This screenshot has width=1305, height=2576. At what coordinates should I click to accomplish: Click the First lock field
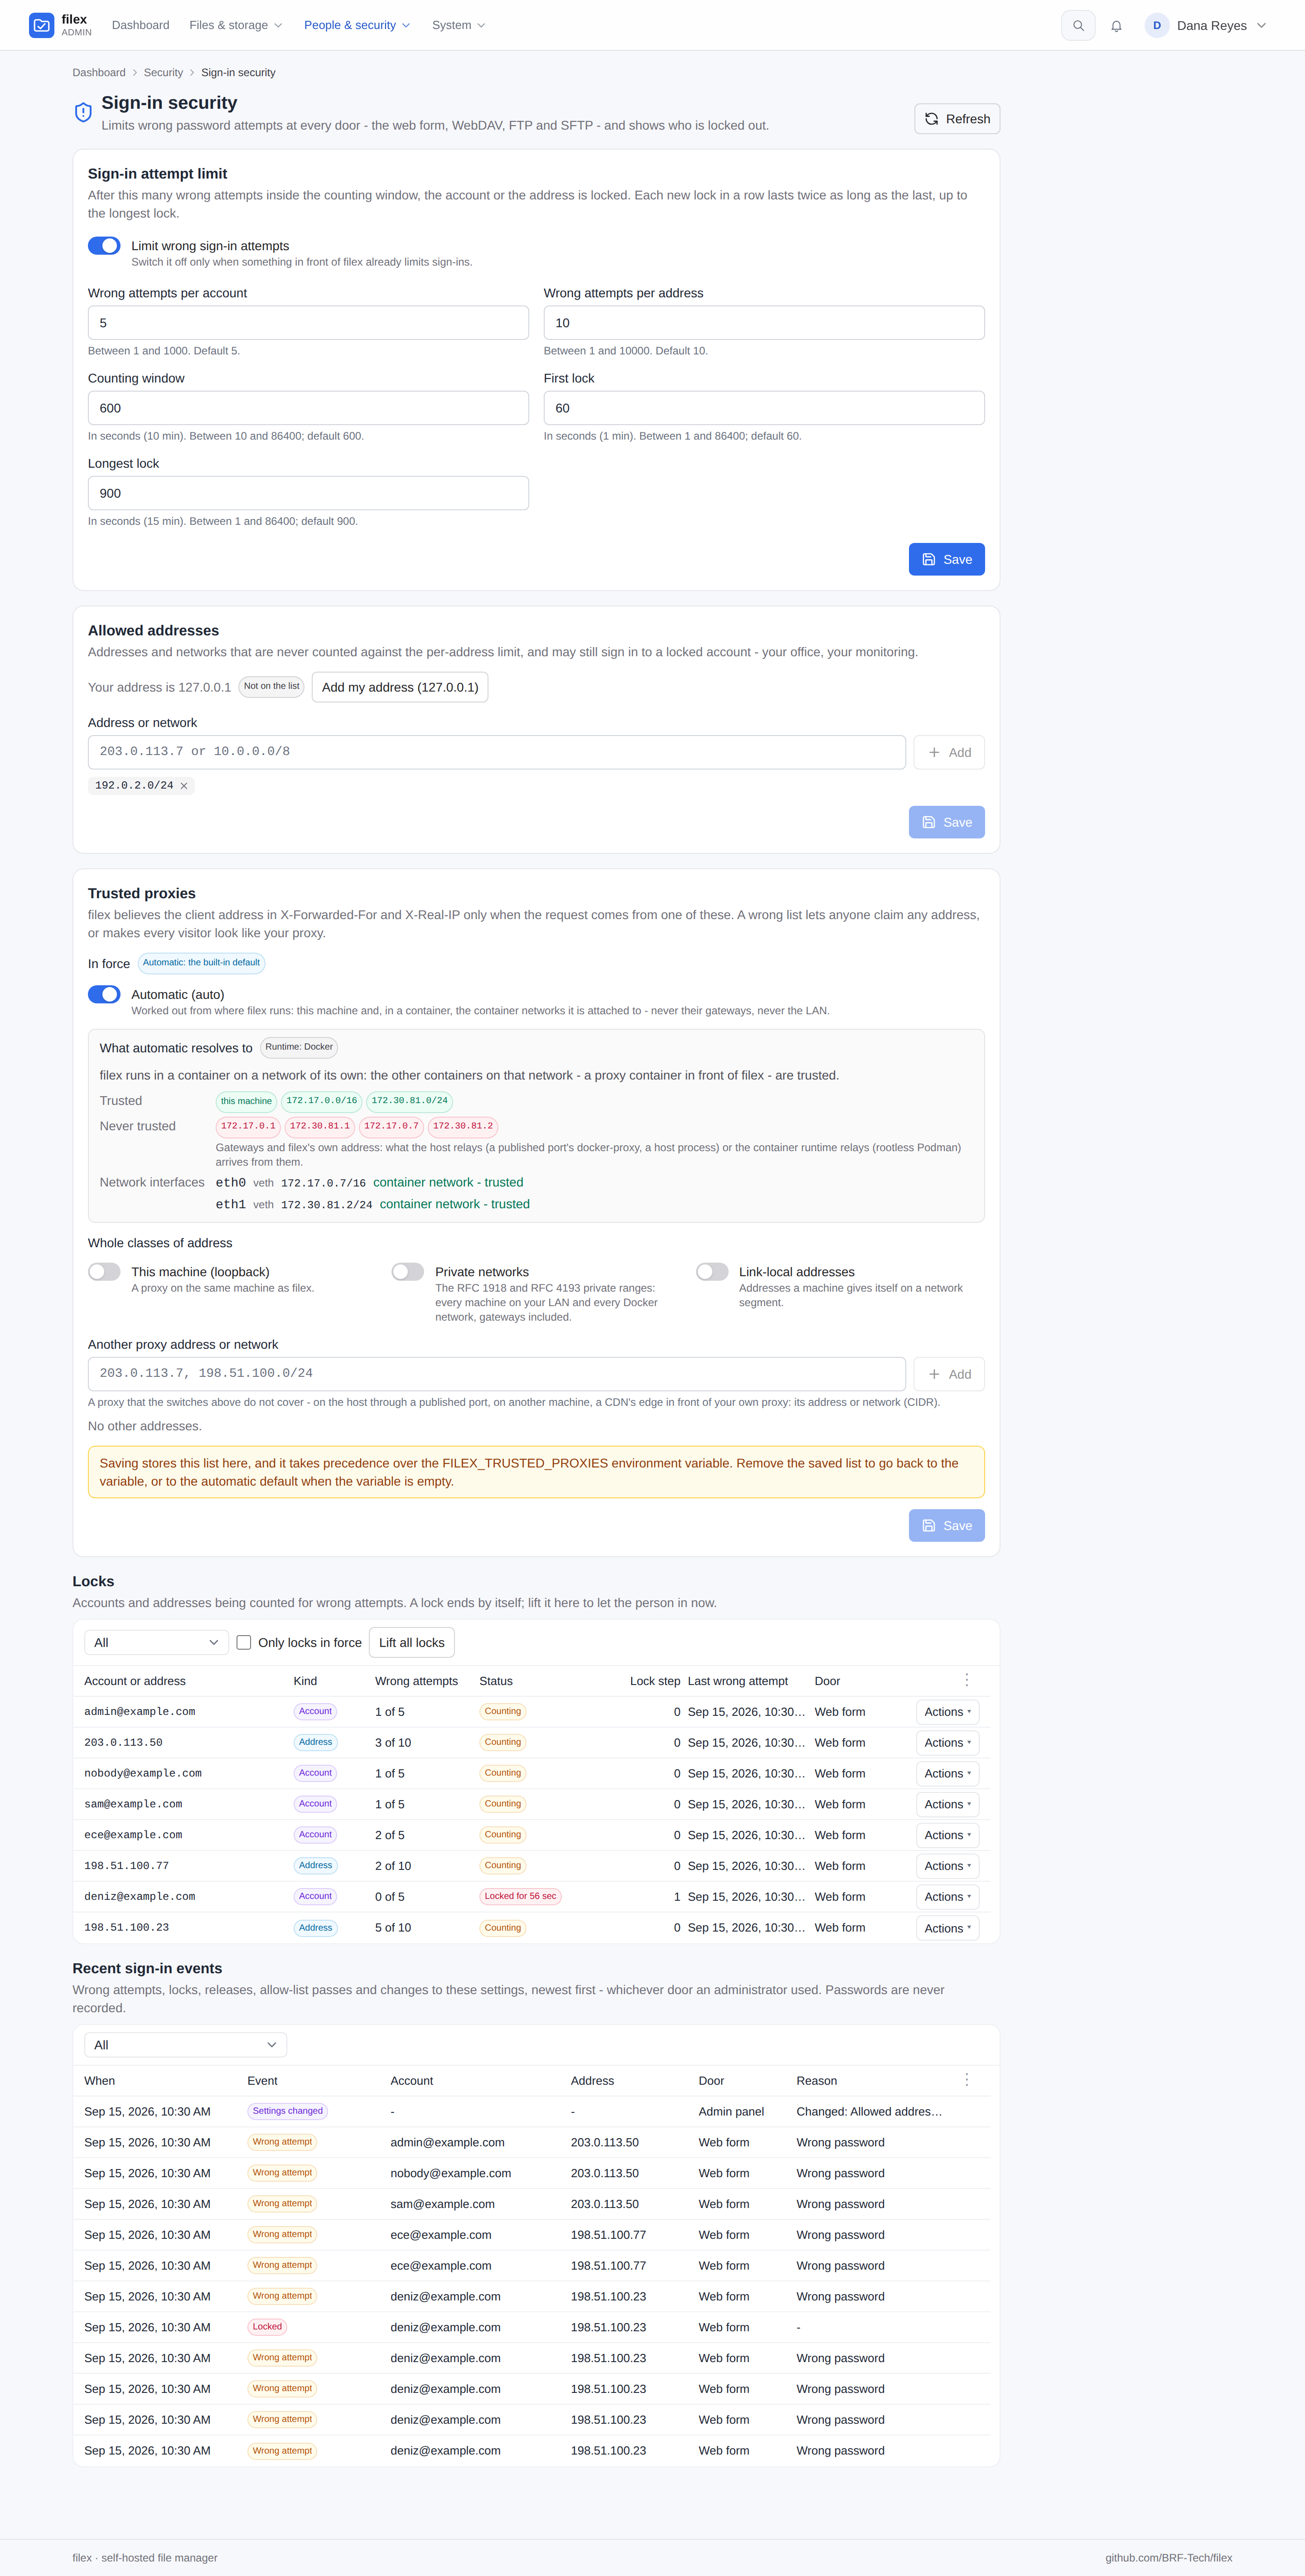pos(764,408)
